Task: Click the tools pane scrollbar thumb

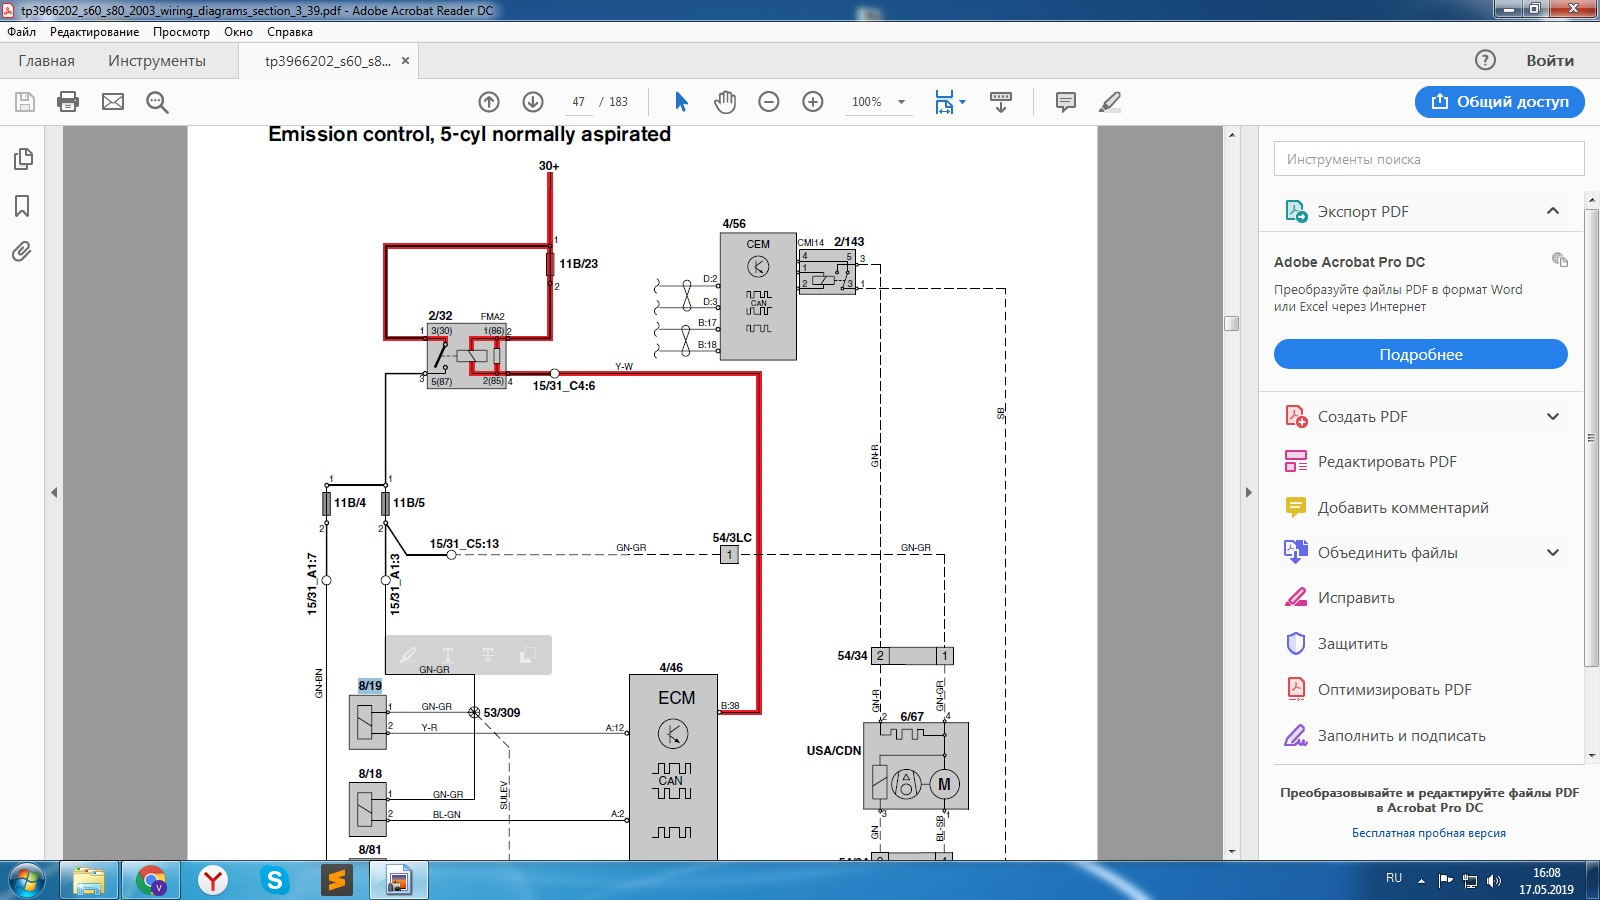Action: click(x=1592, y=437)
